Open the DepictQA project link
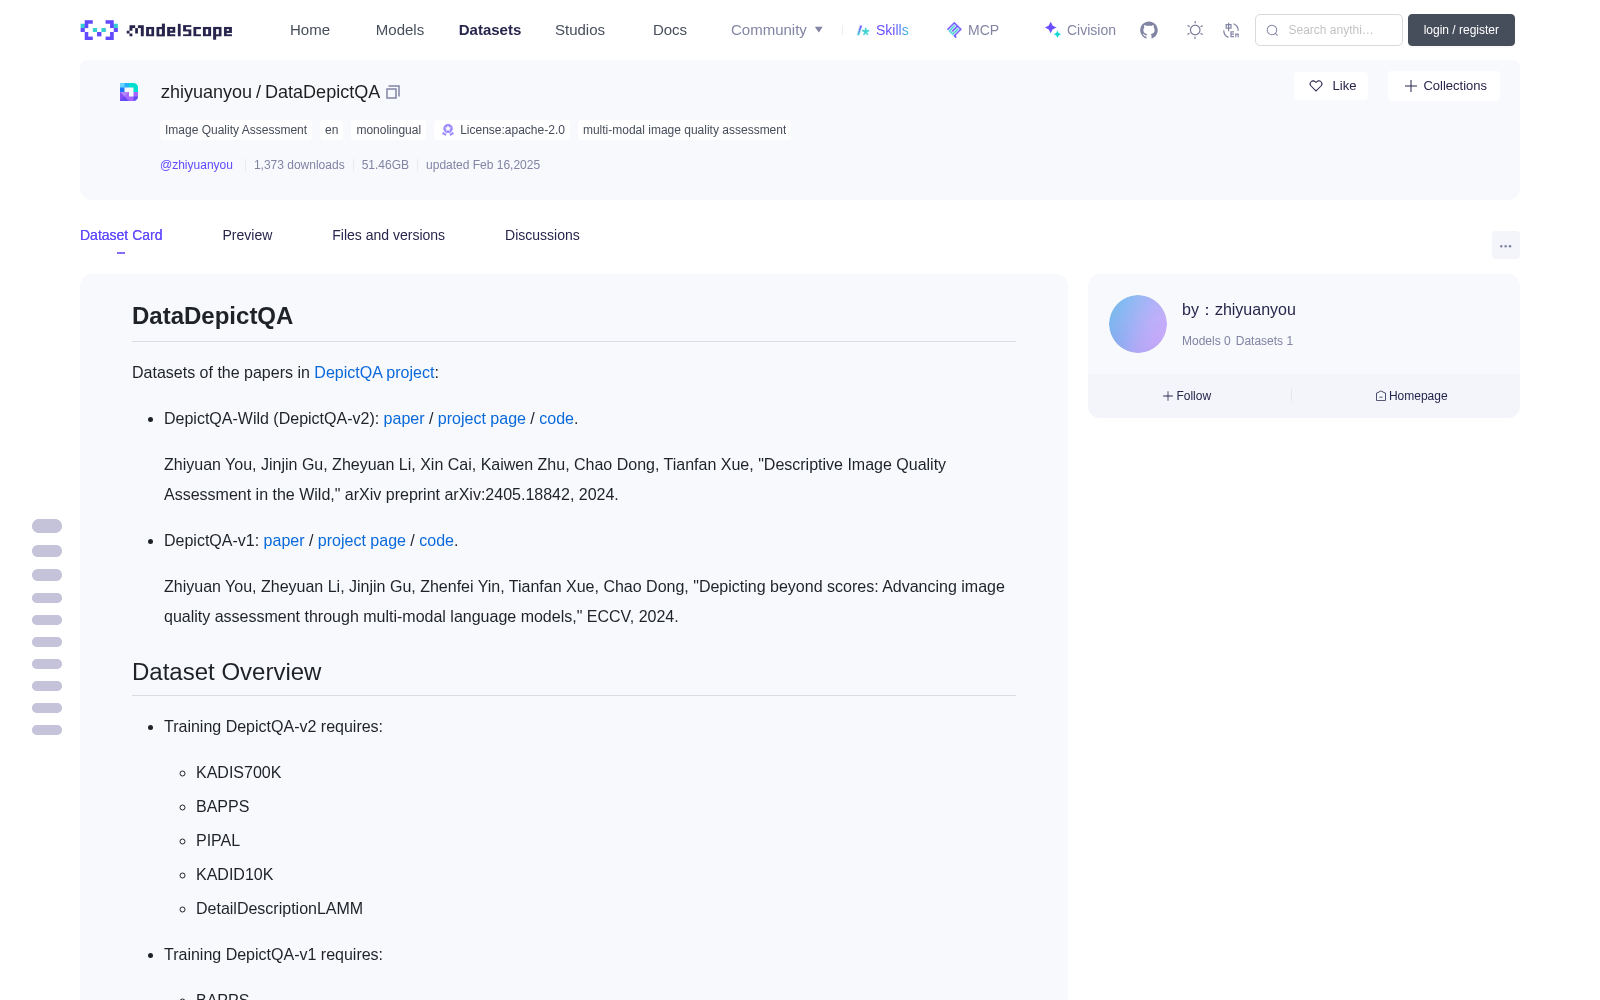Viewport: 1600px width, 1000px height. pyautogui.click(x=374, y=372)
